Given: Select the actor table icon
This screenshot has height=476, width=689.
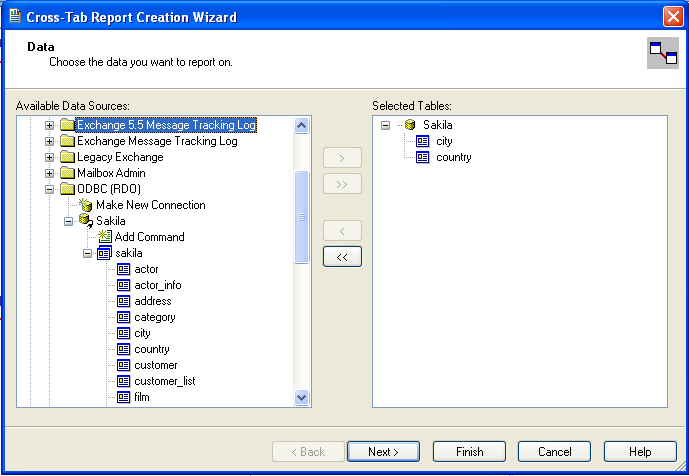Looking at the screenshot, I should pyautogui.click(x=124, y=269).
